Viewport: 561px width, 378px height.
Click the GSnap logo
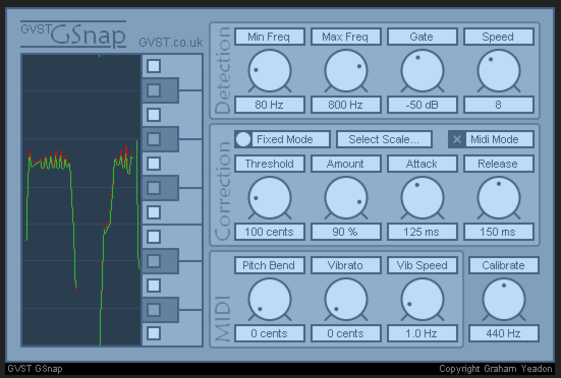pyautogui.click(x=73, y=35)
